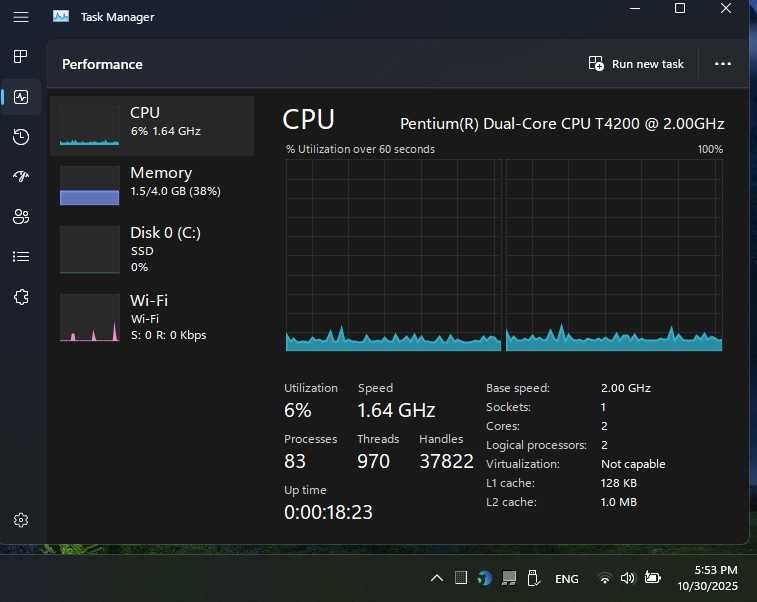757x602 pixels.
Task: Click the CPU utilization graph
Action: pos(504,255)
